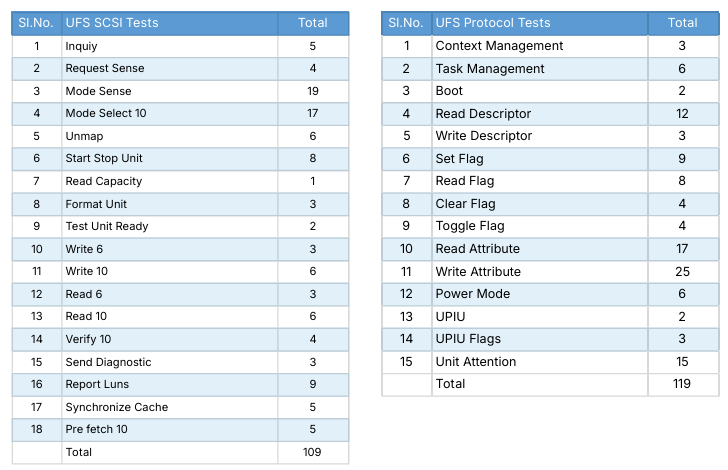
Task: Select the Mode Select 10 row
Action: [x=180, y=113]
